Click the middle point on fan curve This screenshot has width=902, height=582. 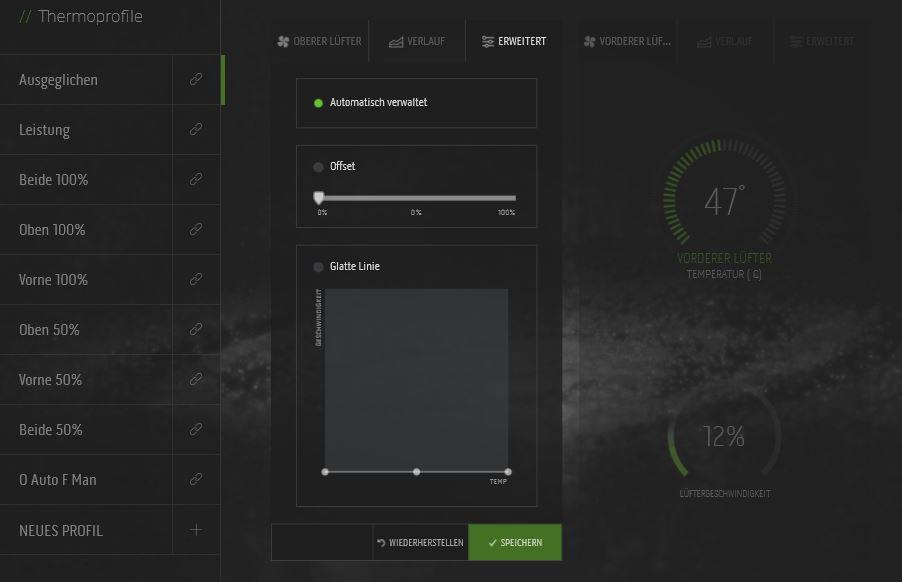416,471
